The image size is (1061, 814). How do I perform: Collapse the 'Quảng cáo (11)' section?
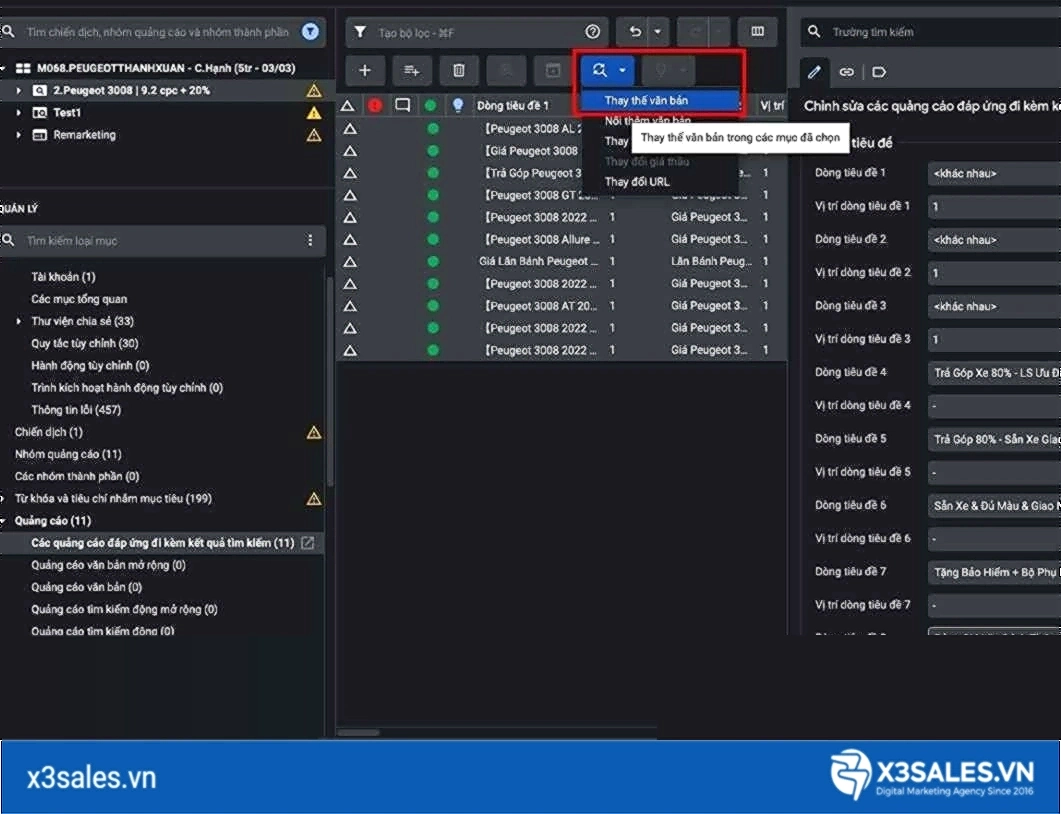tap(3, 521)
